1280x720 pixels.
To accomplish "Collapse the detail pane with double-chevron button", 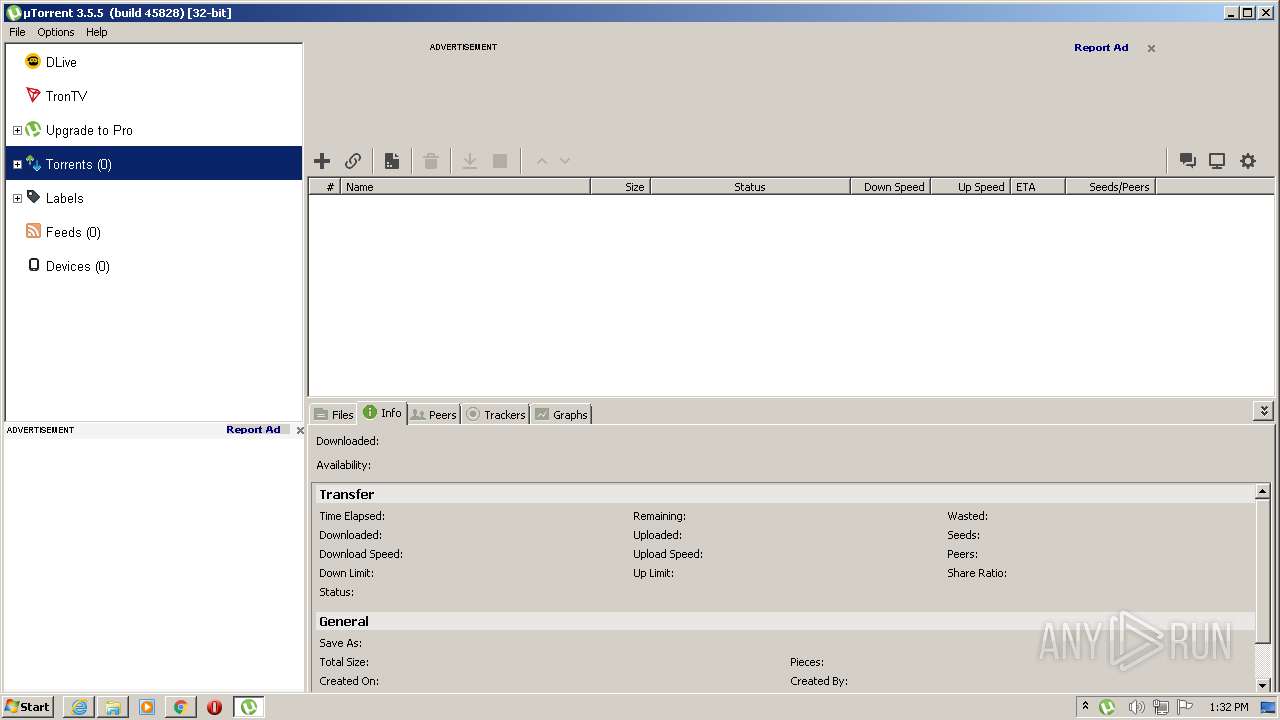I will 1264,411.
